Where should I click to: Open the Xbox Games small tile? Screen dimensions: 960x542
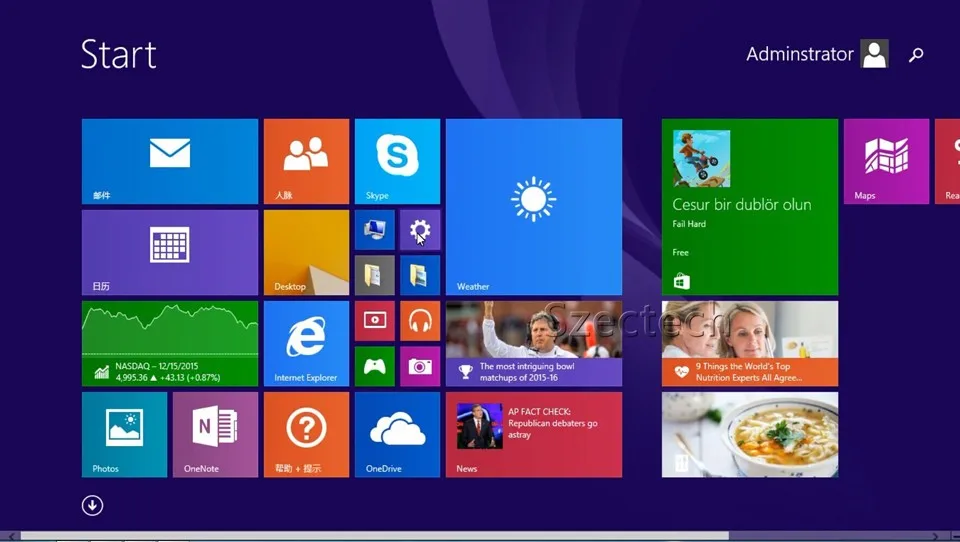click(375, 366)
